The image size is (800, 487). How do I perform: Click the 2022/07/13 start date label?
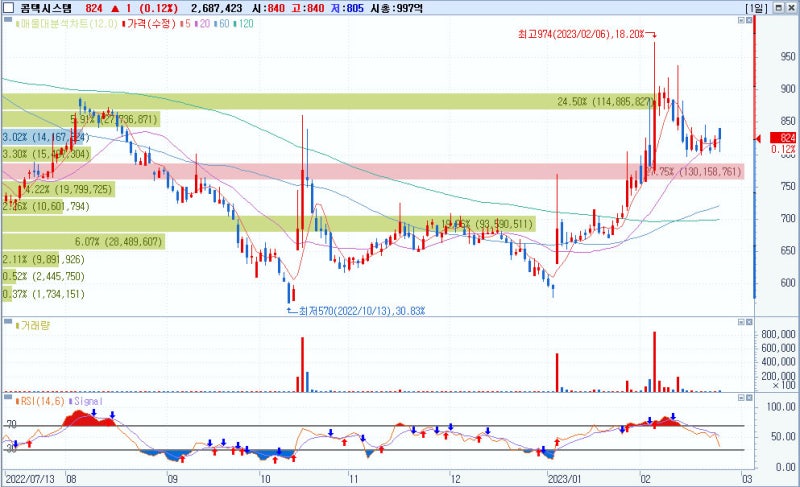coord(30,479)
